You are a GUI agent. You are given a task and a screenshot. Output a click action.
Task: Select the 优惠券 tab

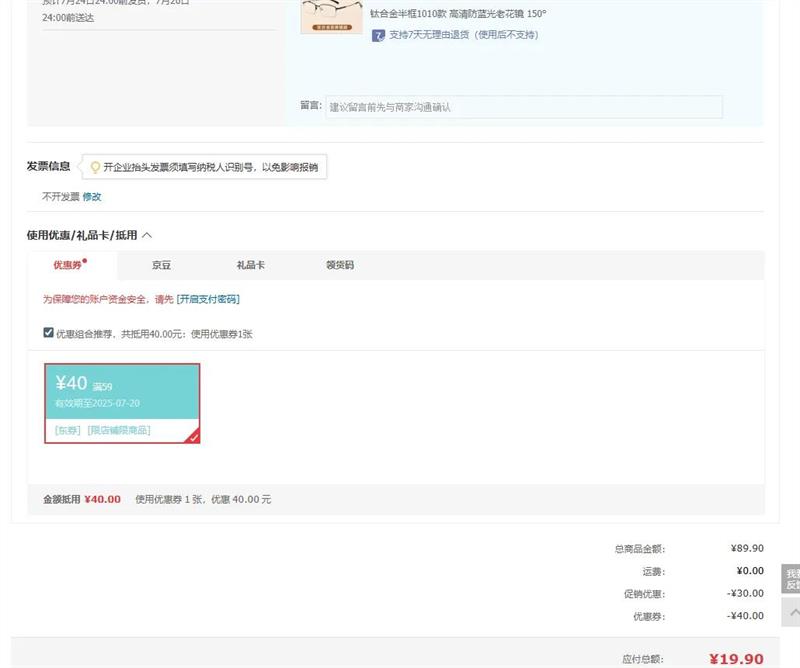[68, 265]
